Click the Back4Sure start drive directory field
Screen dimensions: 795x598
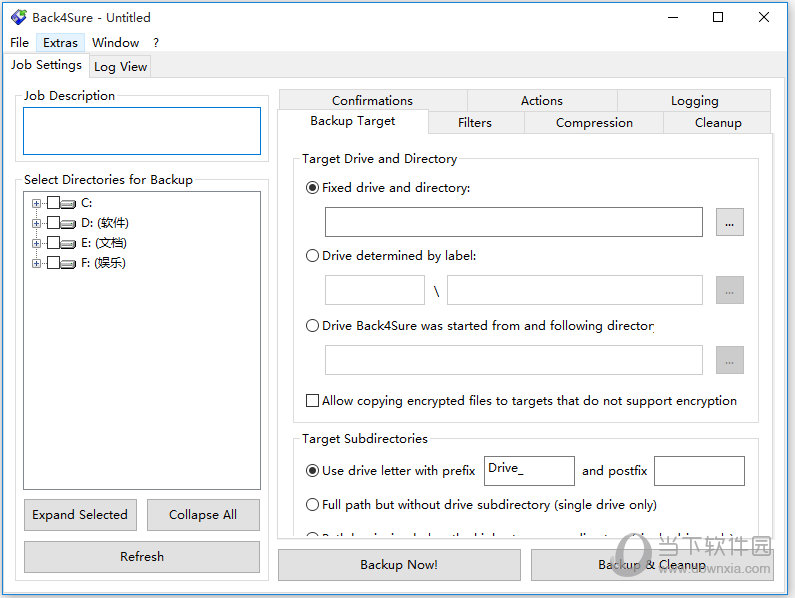pos(514,360)
